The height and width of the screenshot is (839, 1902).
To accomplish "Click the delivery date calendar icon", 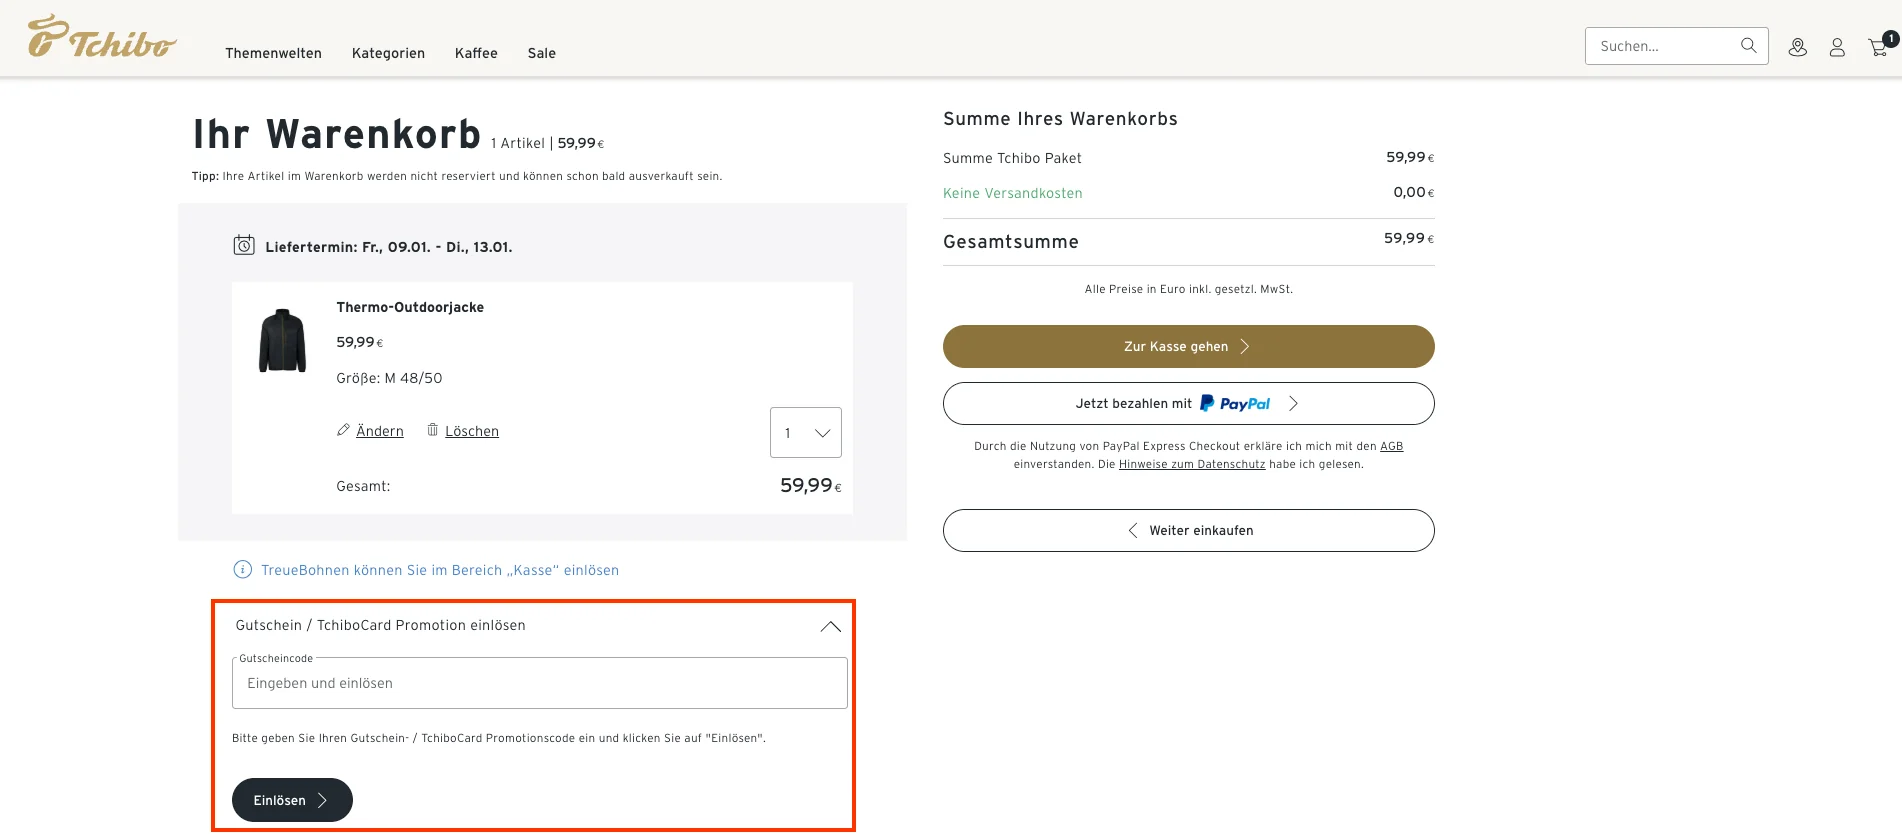I will coord(244,245).
